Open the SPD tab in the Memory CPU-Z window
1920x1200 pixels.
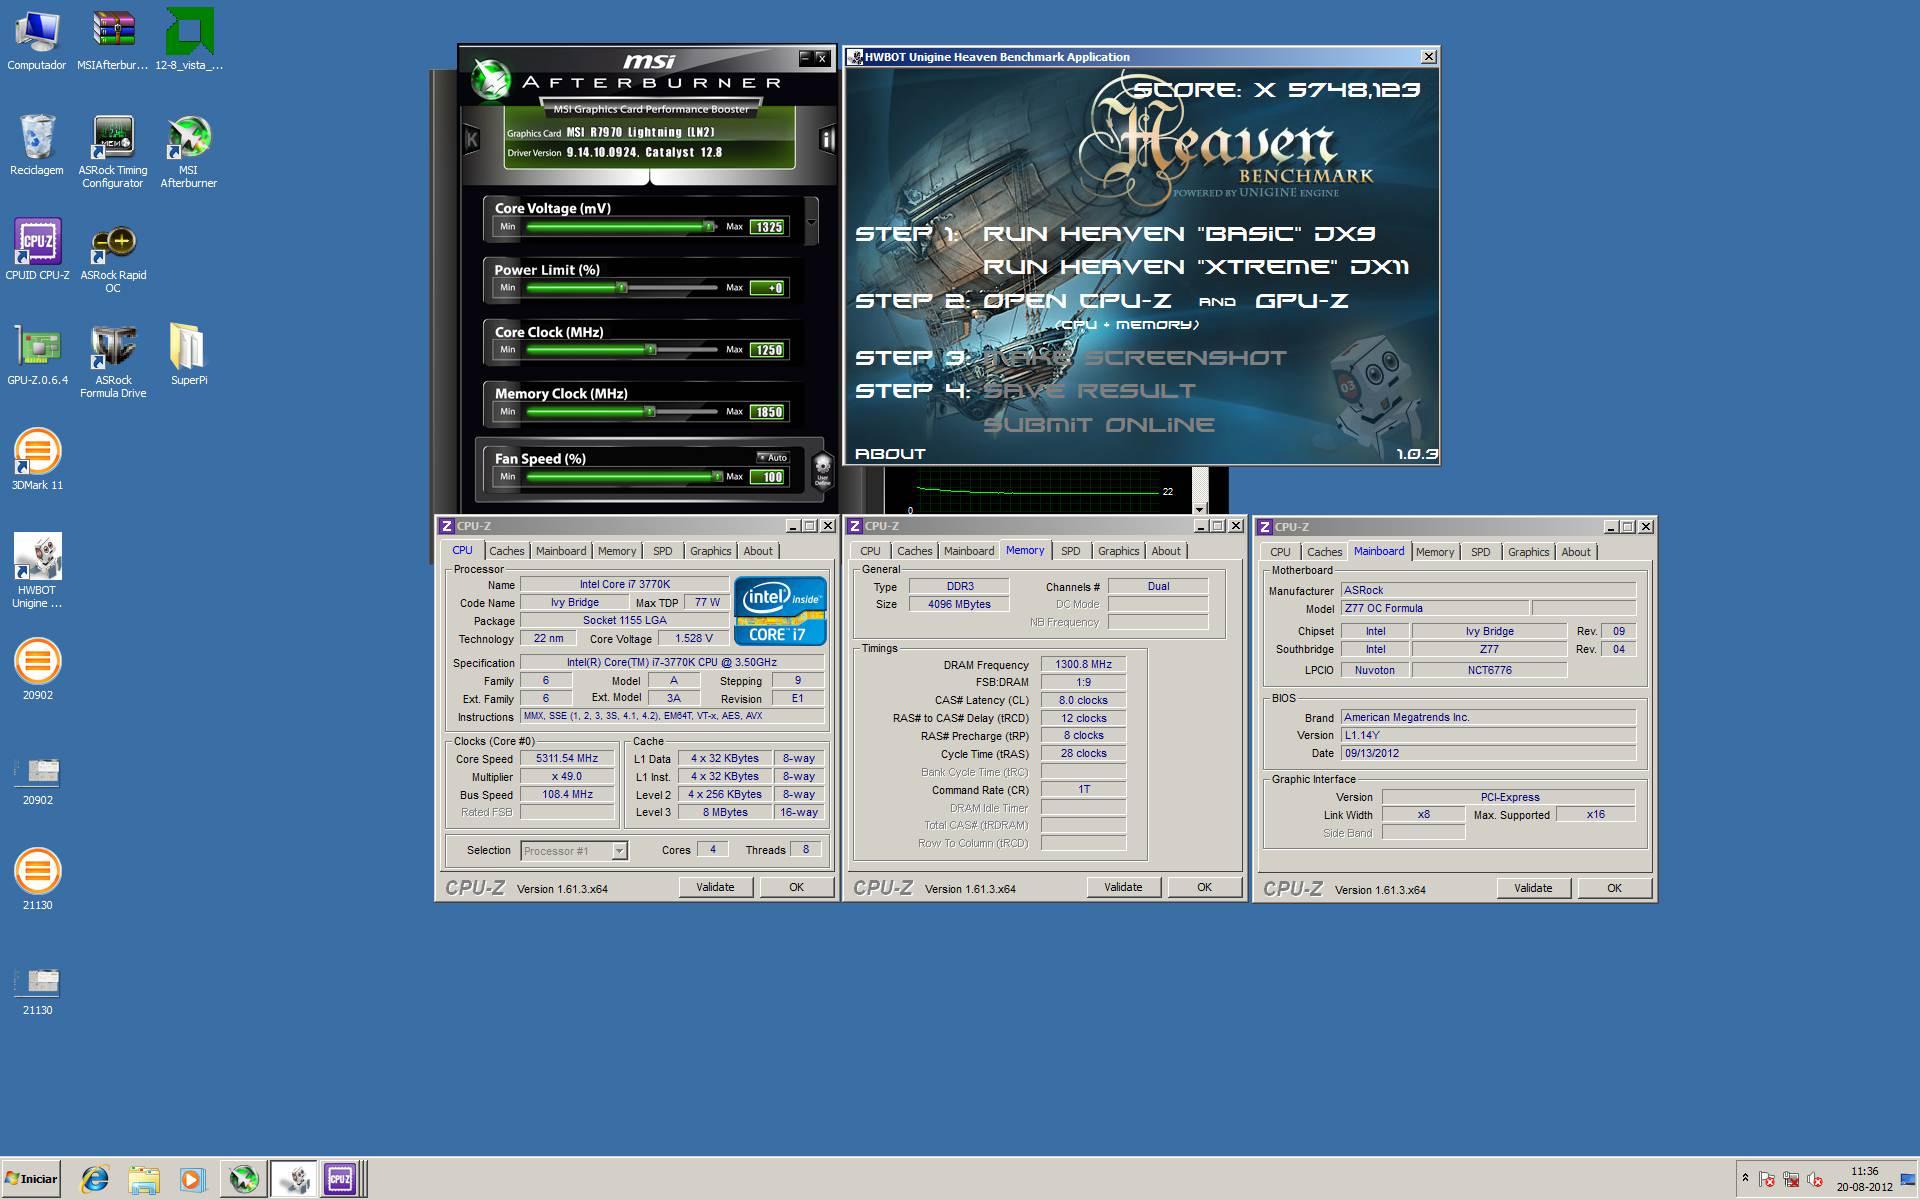1070,551
